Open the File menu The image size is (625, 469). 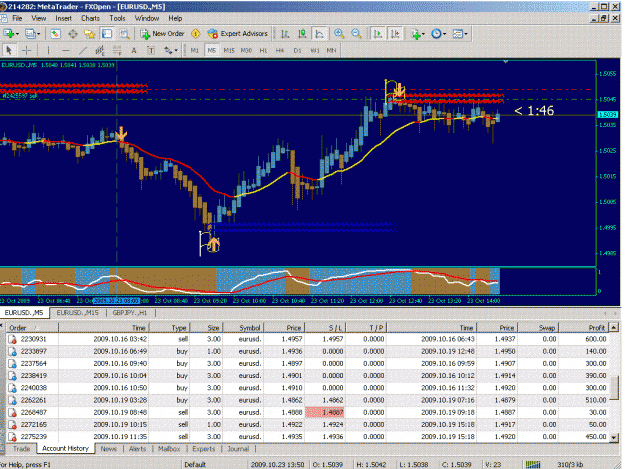pos(17,18)
